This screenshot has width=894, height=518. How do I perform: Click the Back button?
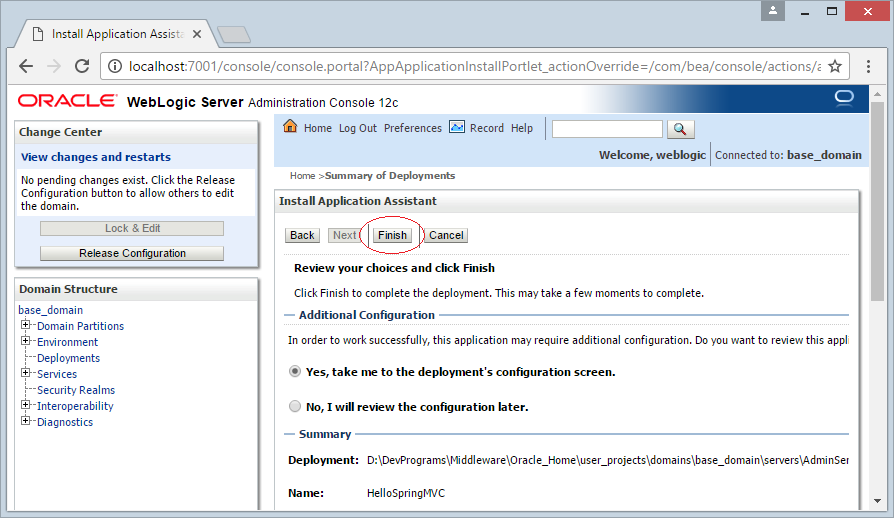(302, 235)
